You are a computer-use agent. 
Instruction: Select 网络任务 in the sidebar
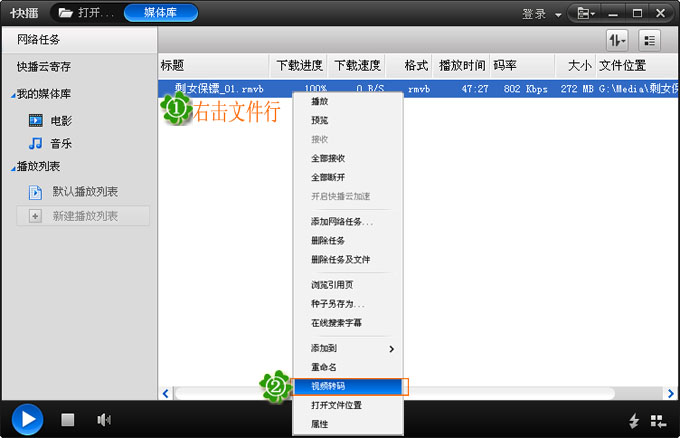(x=79, y=40)
